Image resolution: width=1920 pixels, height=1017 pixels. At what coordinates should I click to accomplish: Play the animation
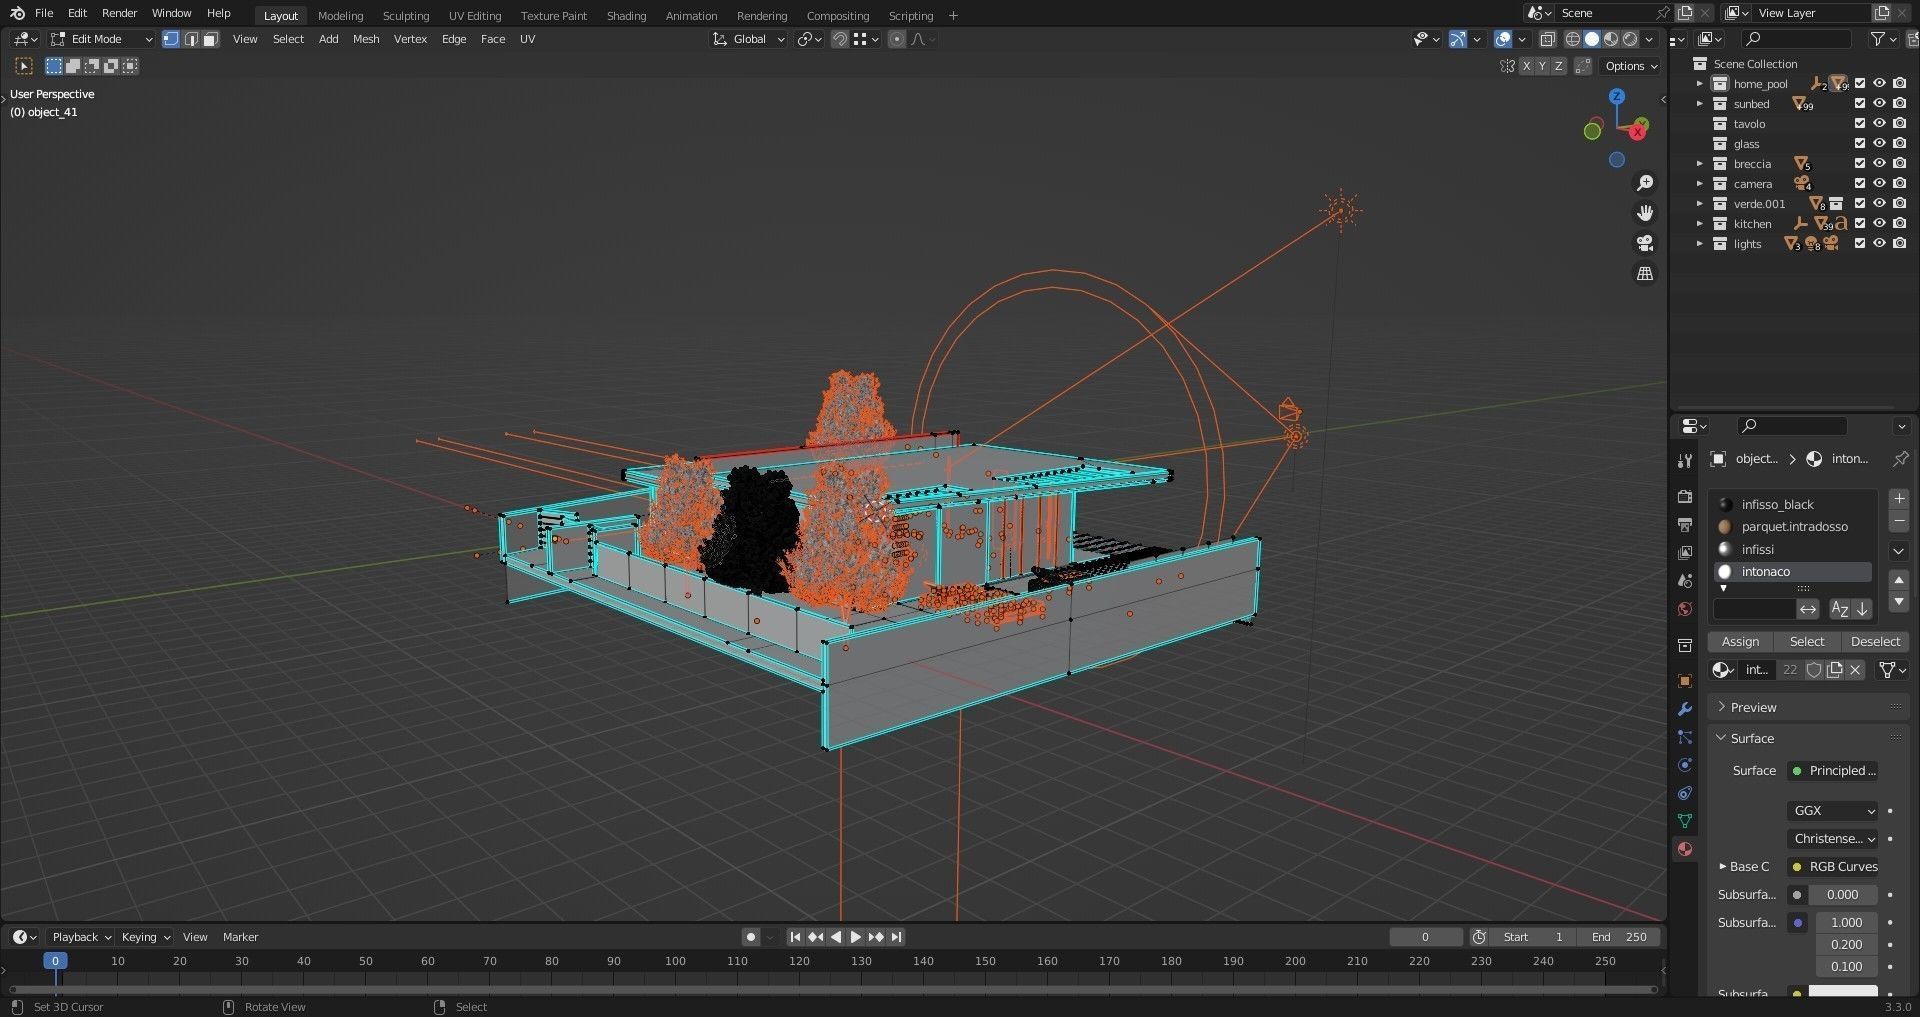click(x=855, y=937)
